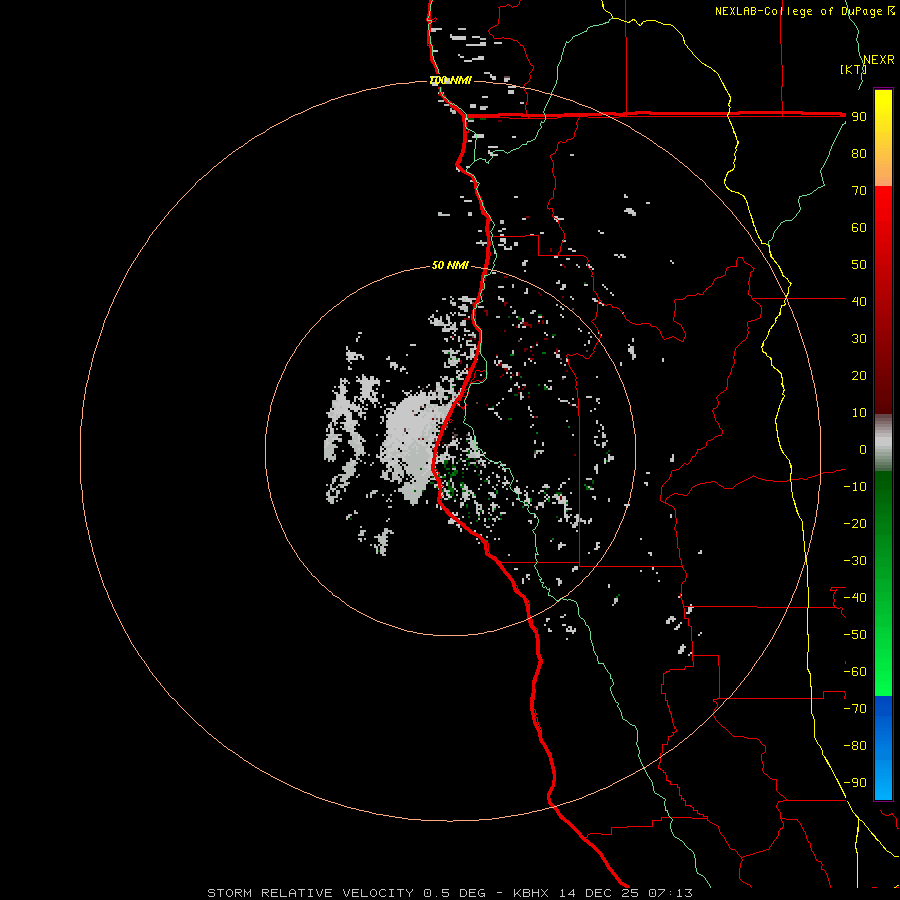Click the 40 value on the velocity scale
This screenshot has width=900, height=900.
pos(859,302)
